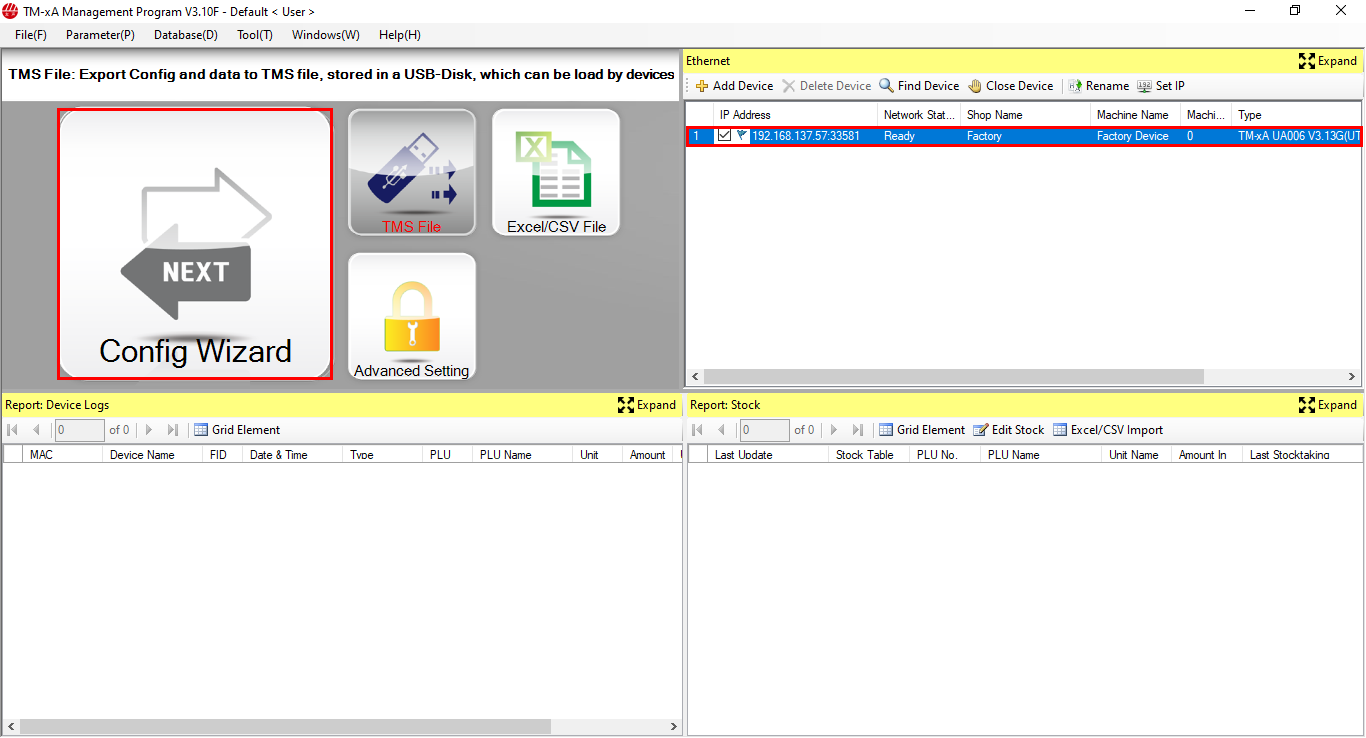The height and width of the screenshot is (738, 1366).
Task: Click the Shop Name column header
Action: coord(1025,115)
